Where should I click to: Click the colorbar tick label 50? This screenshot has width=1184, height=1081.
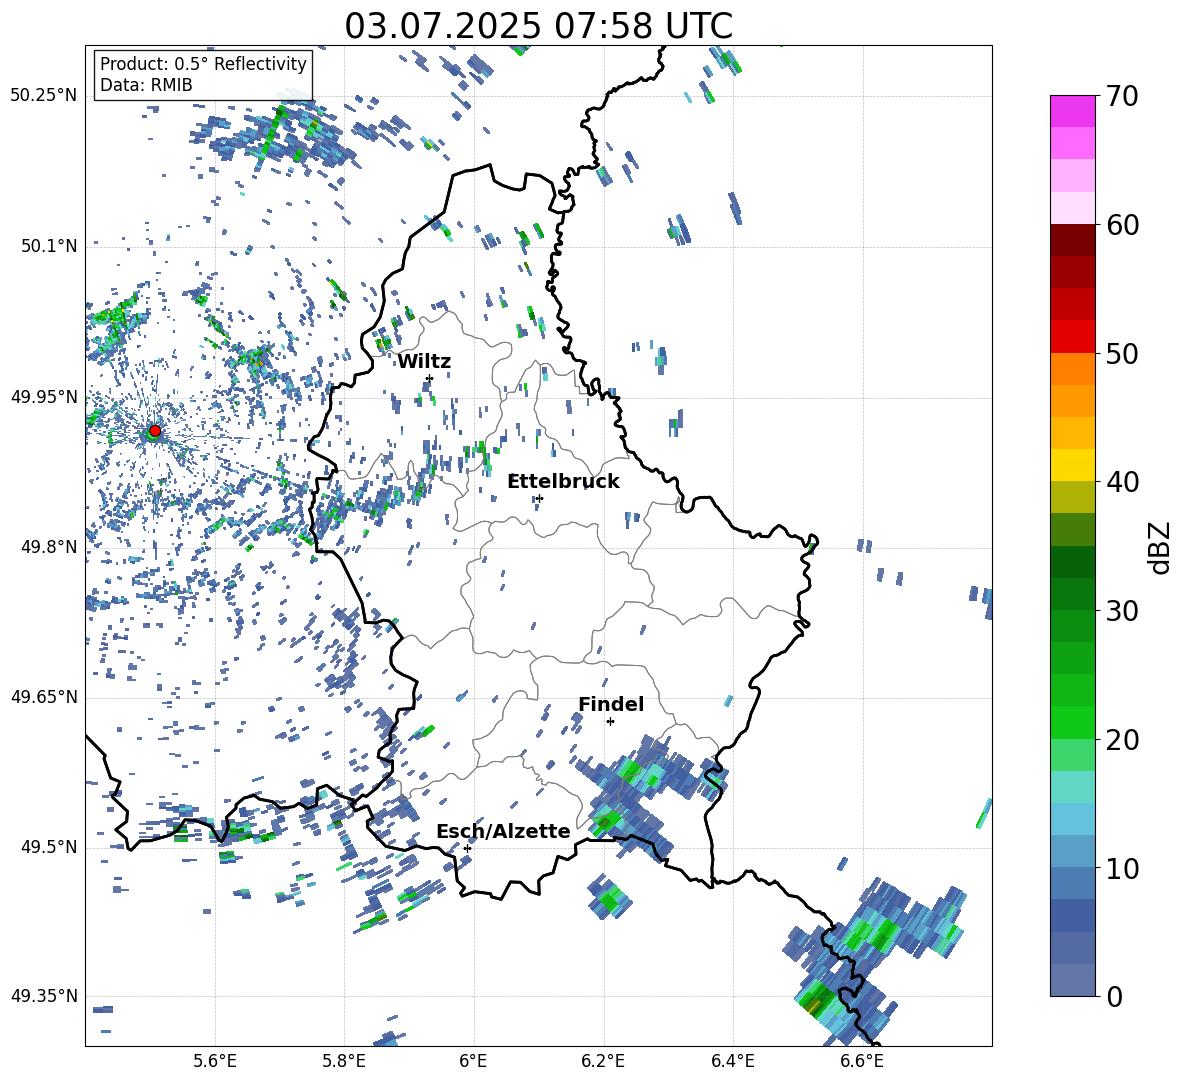point(1123,354)
